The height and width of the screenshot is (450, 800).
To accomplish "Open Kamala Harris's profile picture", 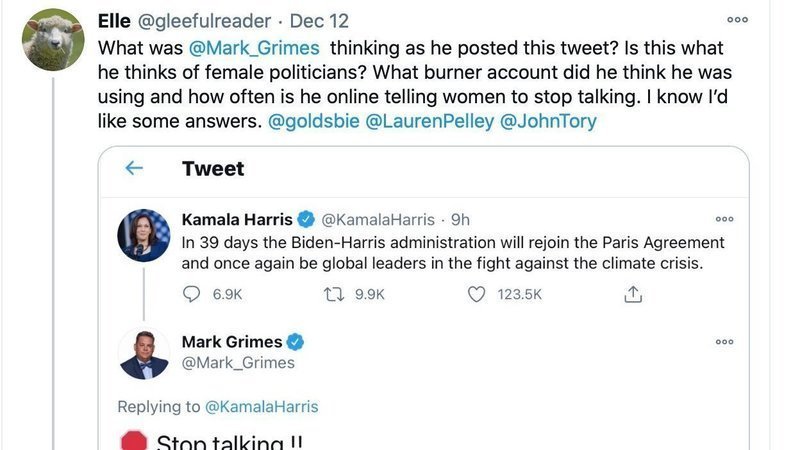I will [x=143, y=235].
